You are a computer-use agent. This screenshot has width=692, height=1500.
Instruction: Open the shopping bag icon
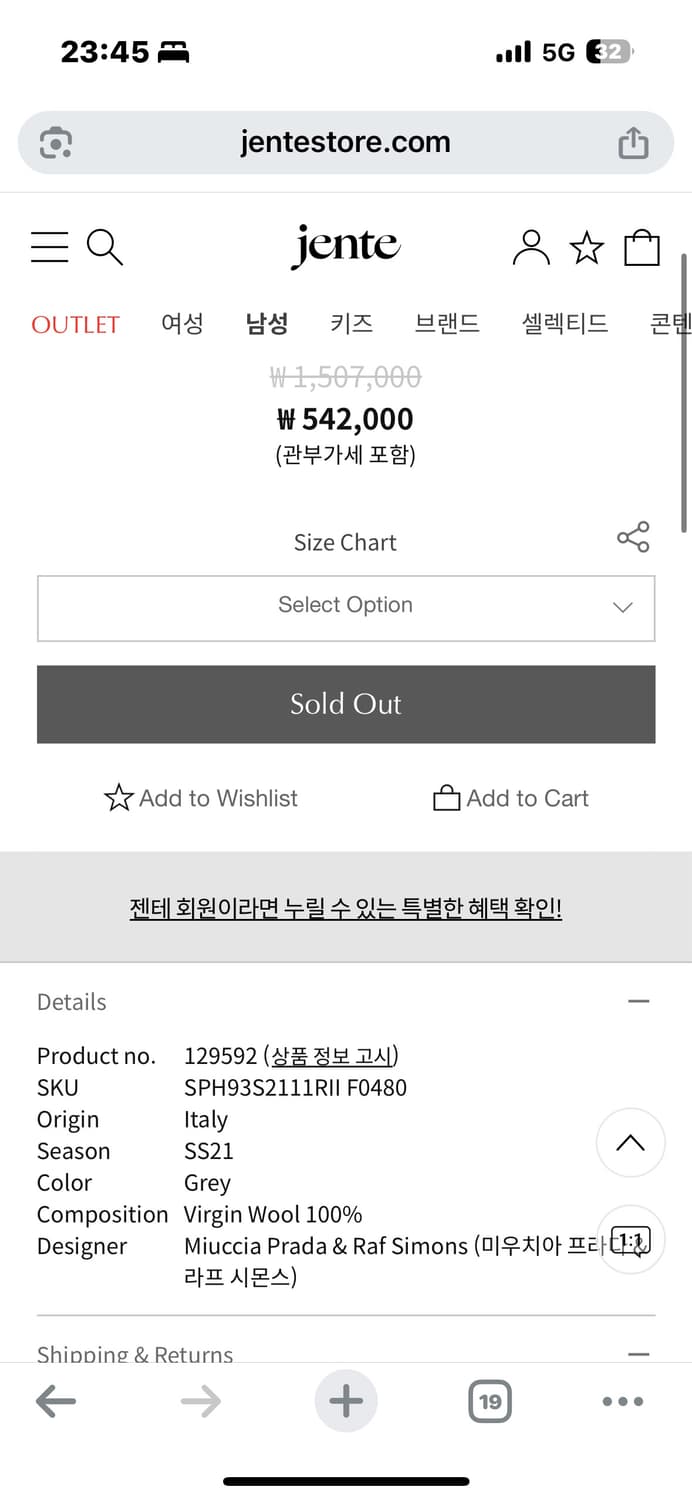[x=642, y=247]
